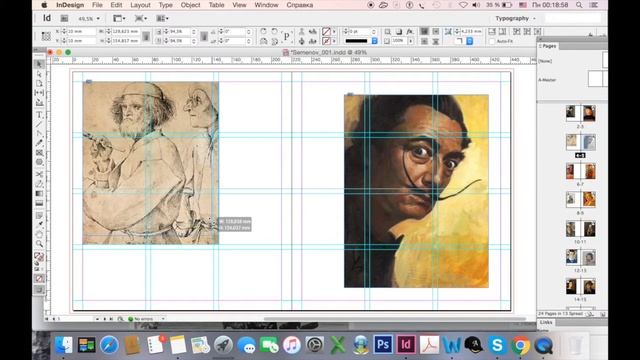Click the width W input field
640x360 pixels.
127,31
